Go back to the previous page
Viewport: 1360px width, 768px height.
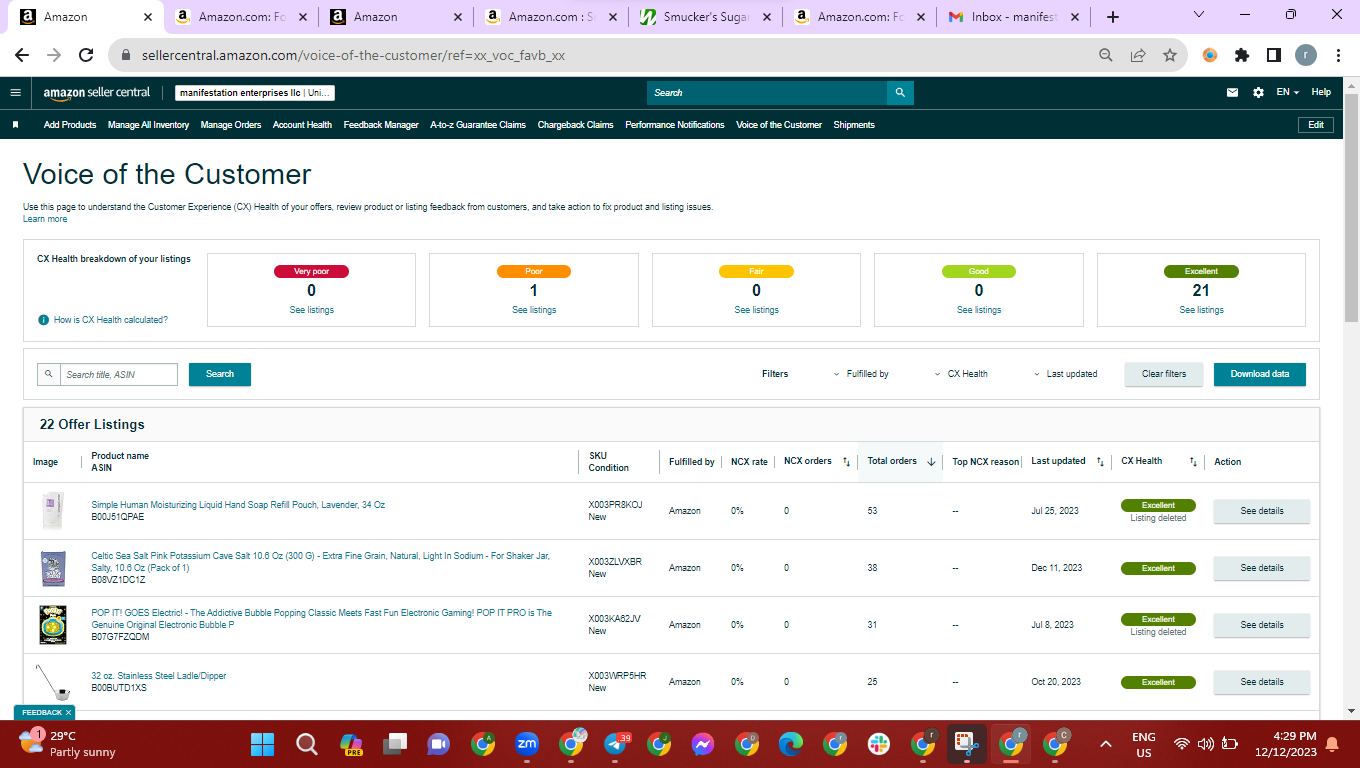tap(22, 56)
